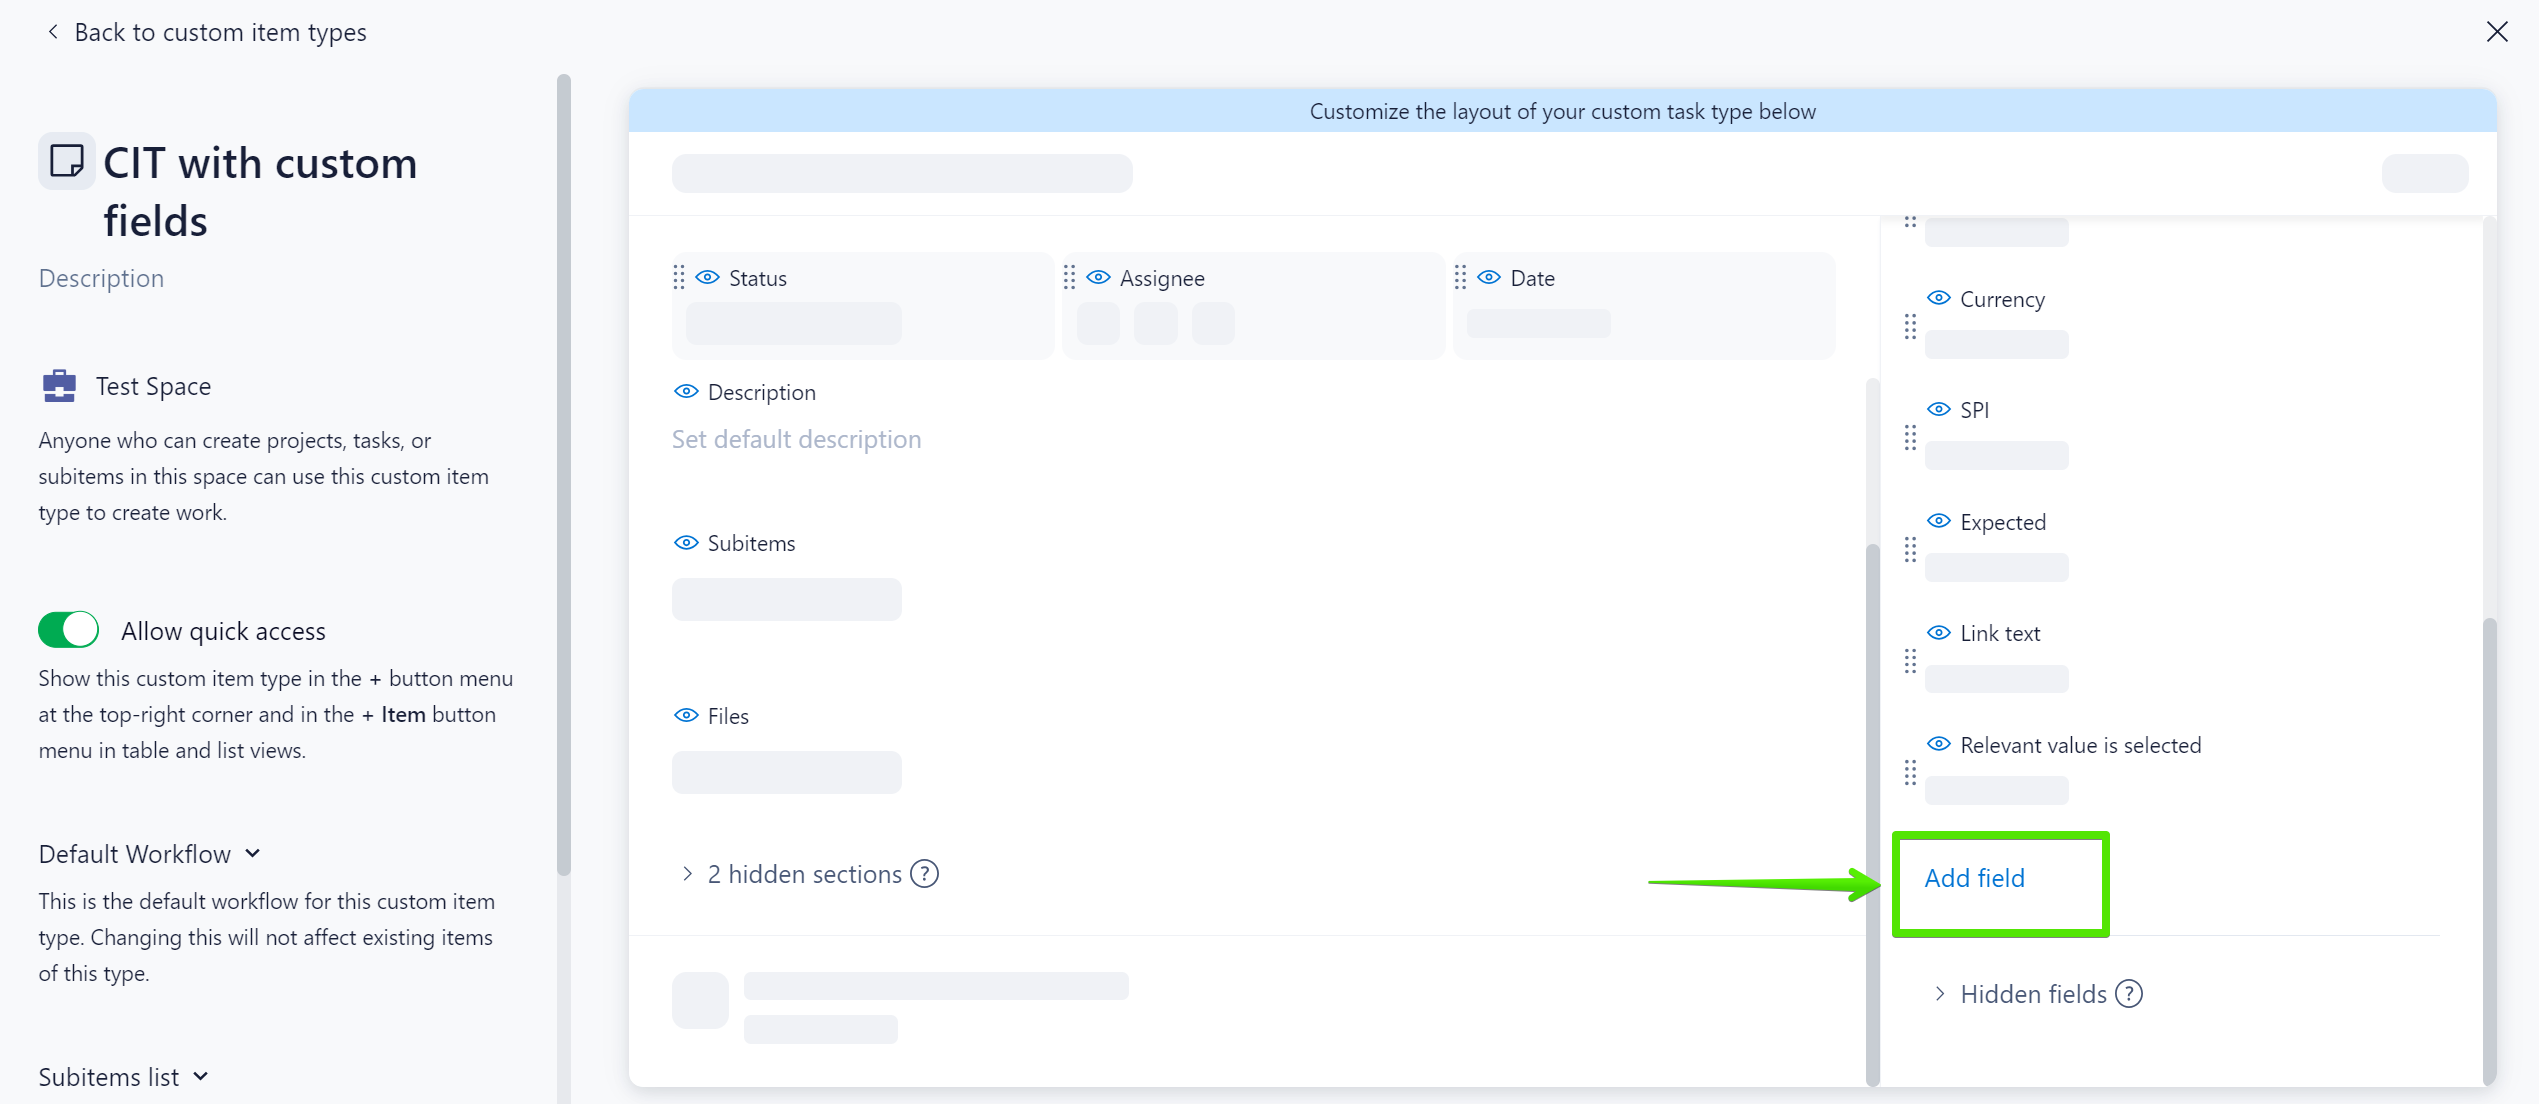The width and height of the screenshot is (2539, 1104).
Task: Click the Assignee field drag handle
Action: [1069, 277]
